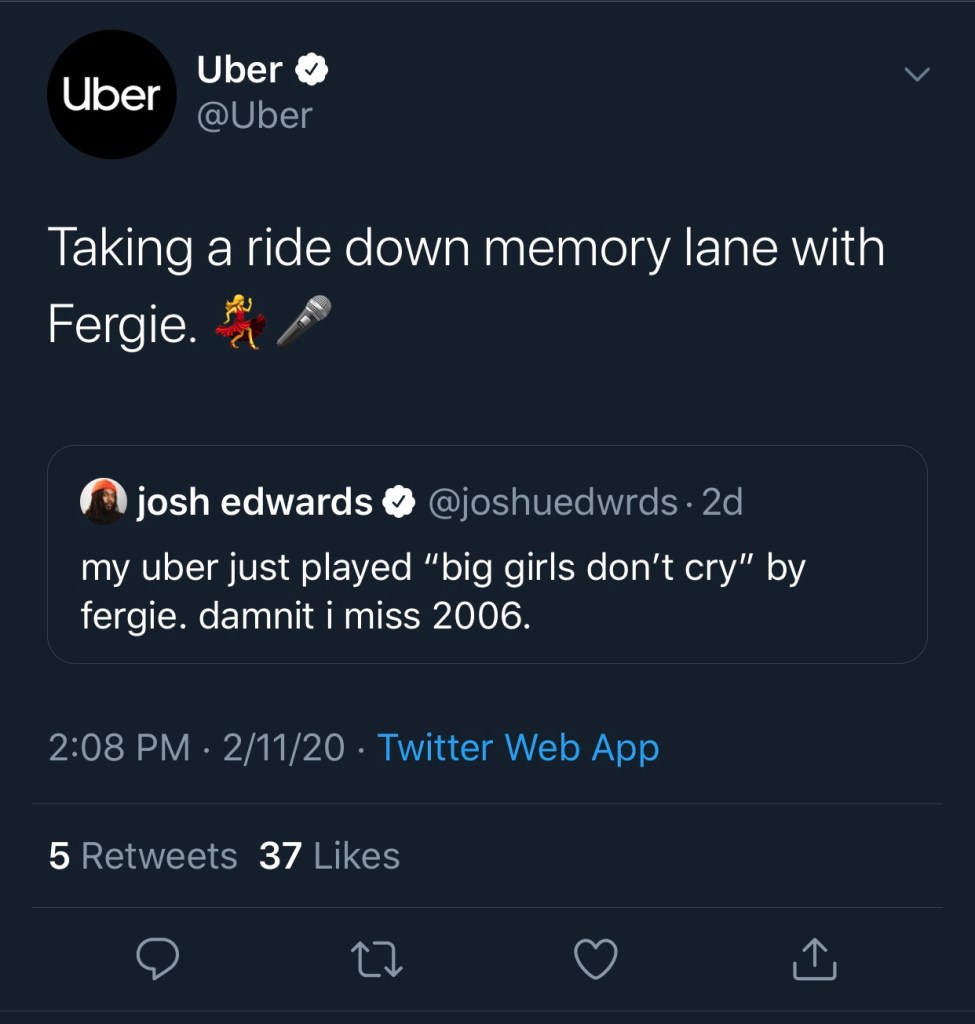Click the microphone emoji in tweet
Viewport: 975px width, 1024px height.
304,322
